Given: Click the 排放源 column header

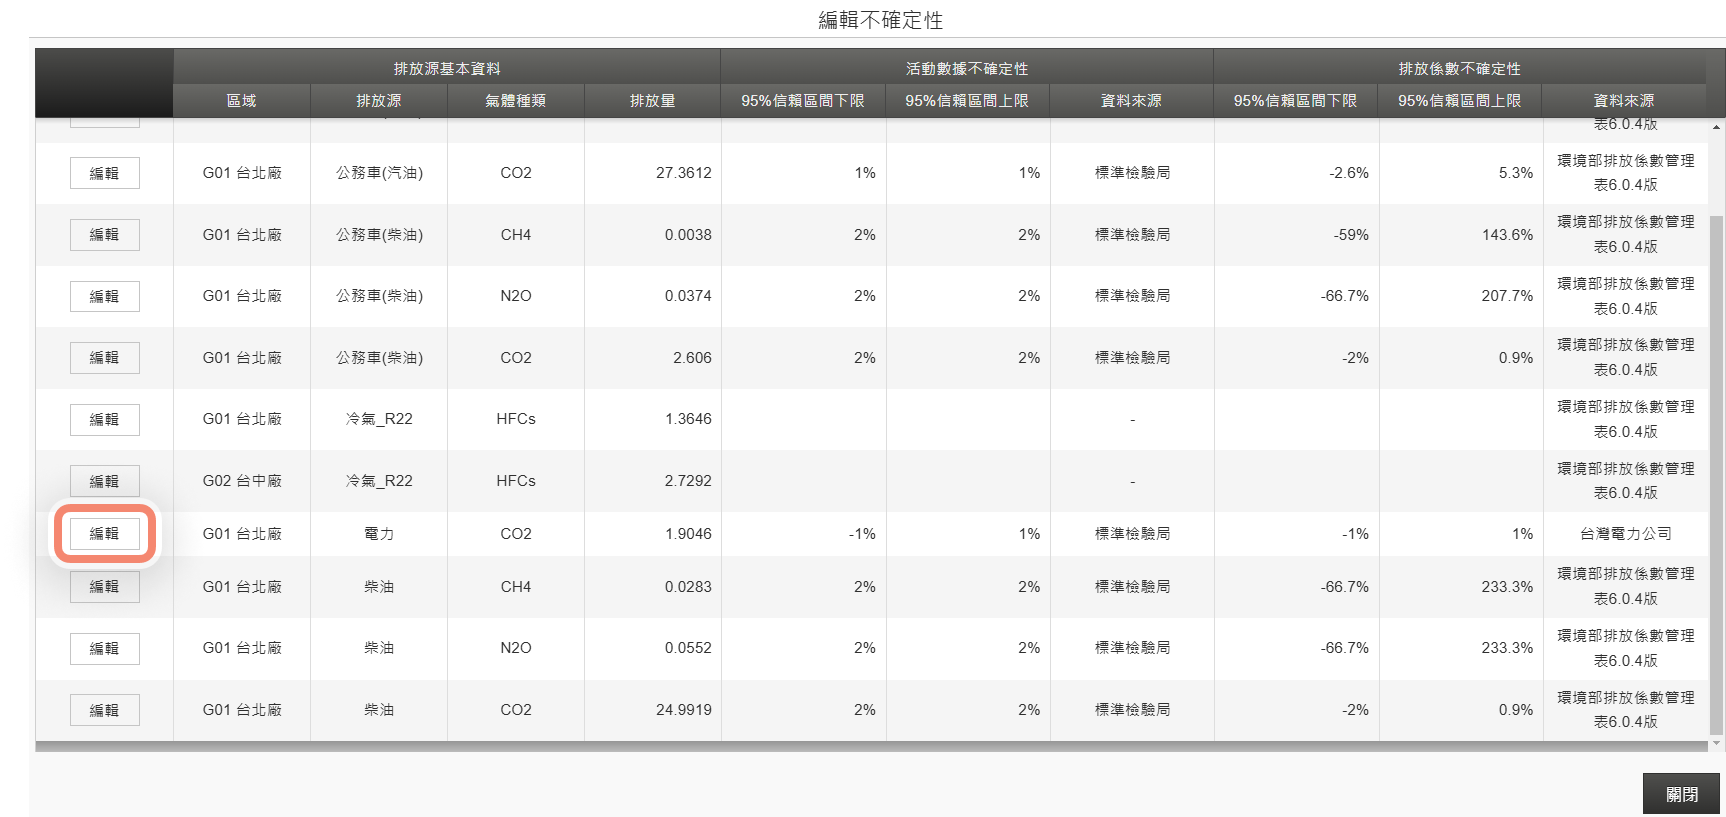Looking at the screenshot, I should tap(379, 101).
